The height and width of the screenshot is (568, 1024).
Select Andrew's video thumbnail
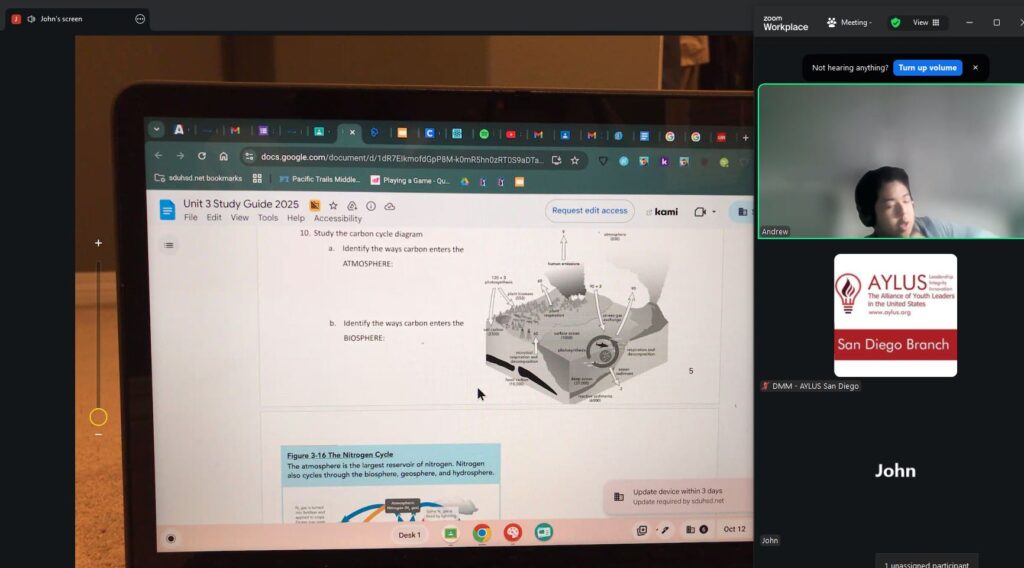tap(890, 161)
